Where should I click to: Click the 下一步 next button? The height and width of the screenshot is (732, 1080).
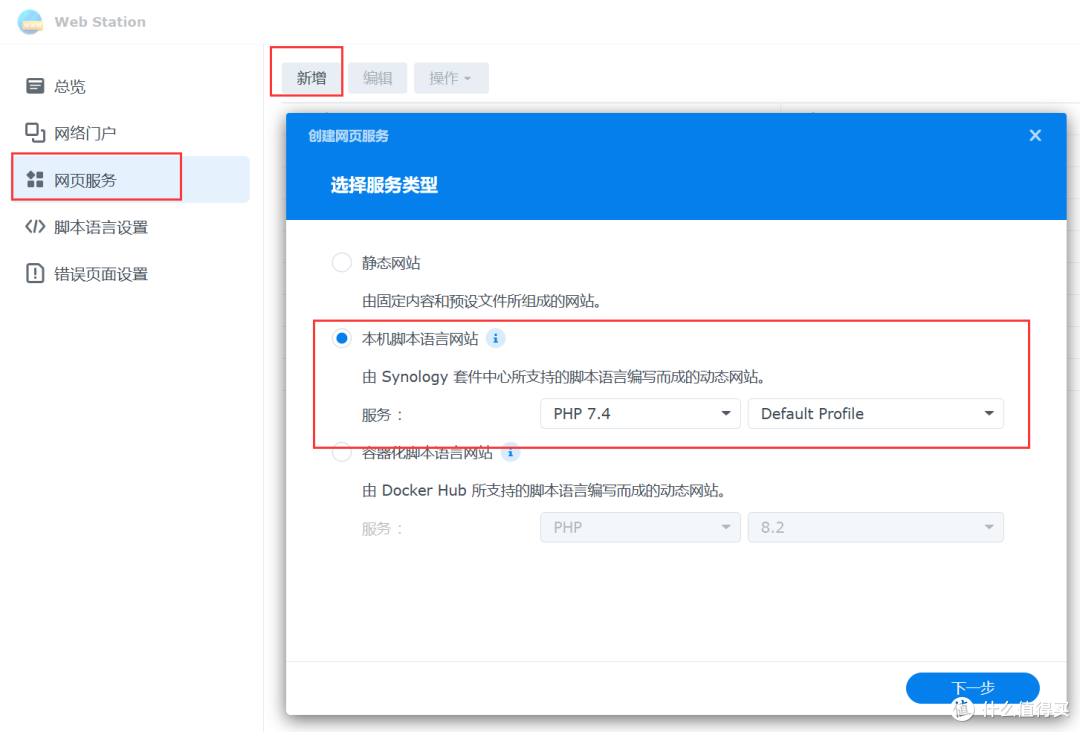pos(971,688)
